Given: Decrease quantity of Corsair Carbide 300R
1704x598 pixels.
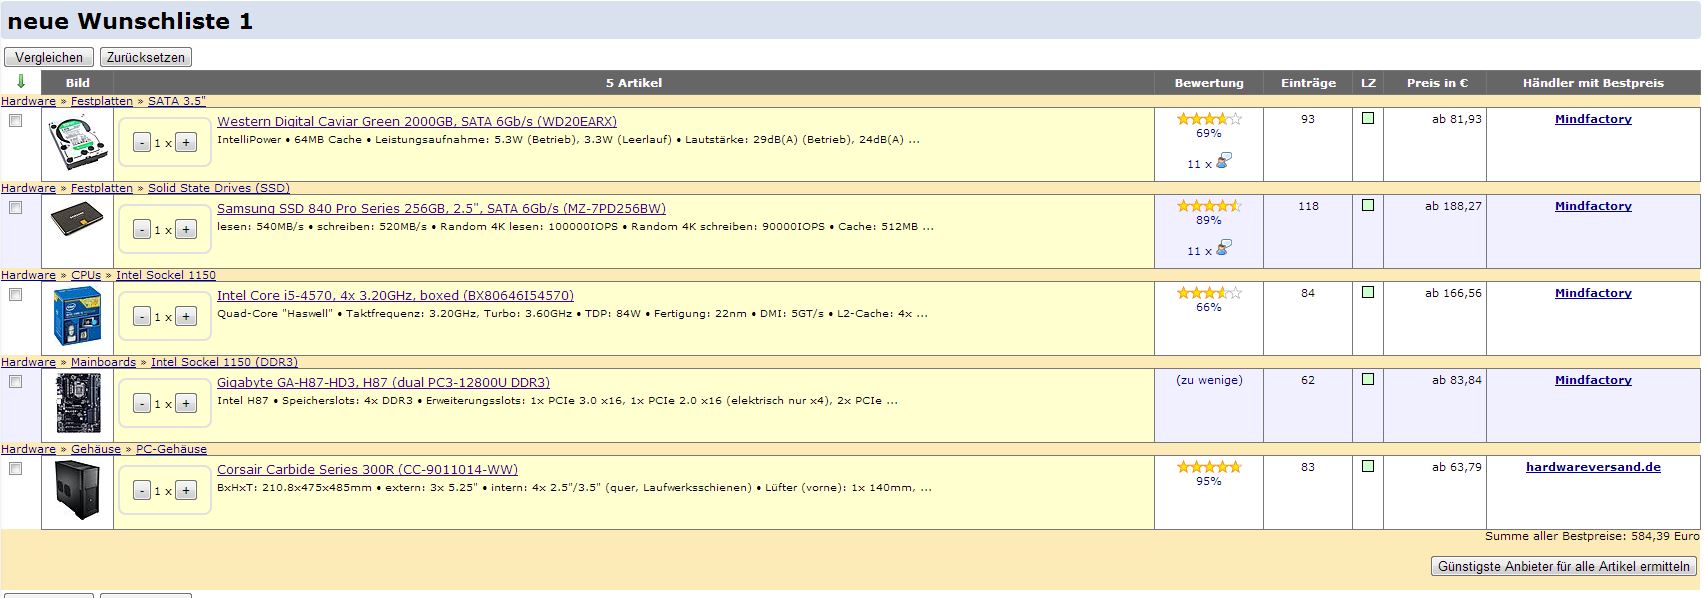Looking at the screenshot, I should (142, 491).
